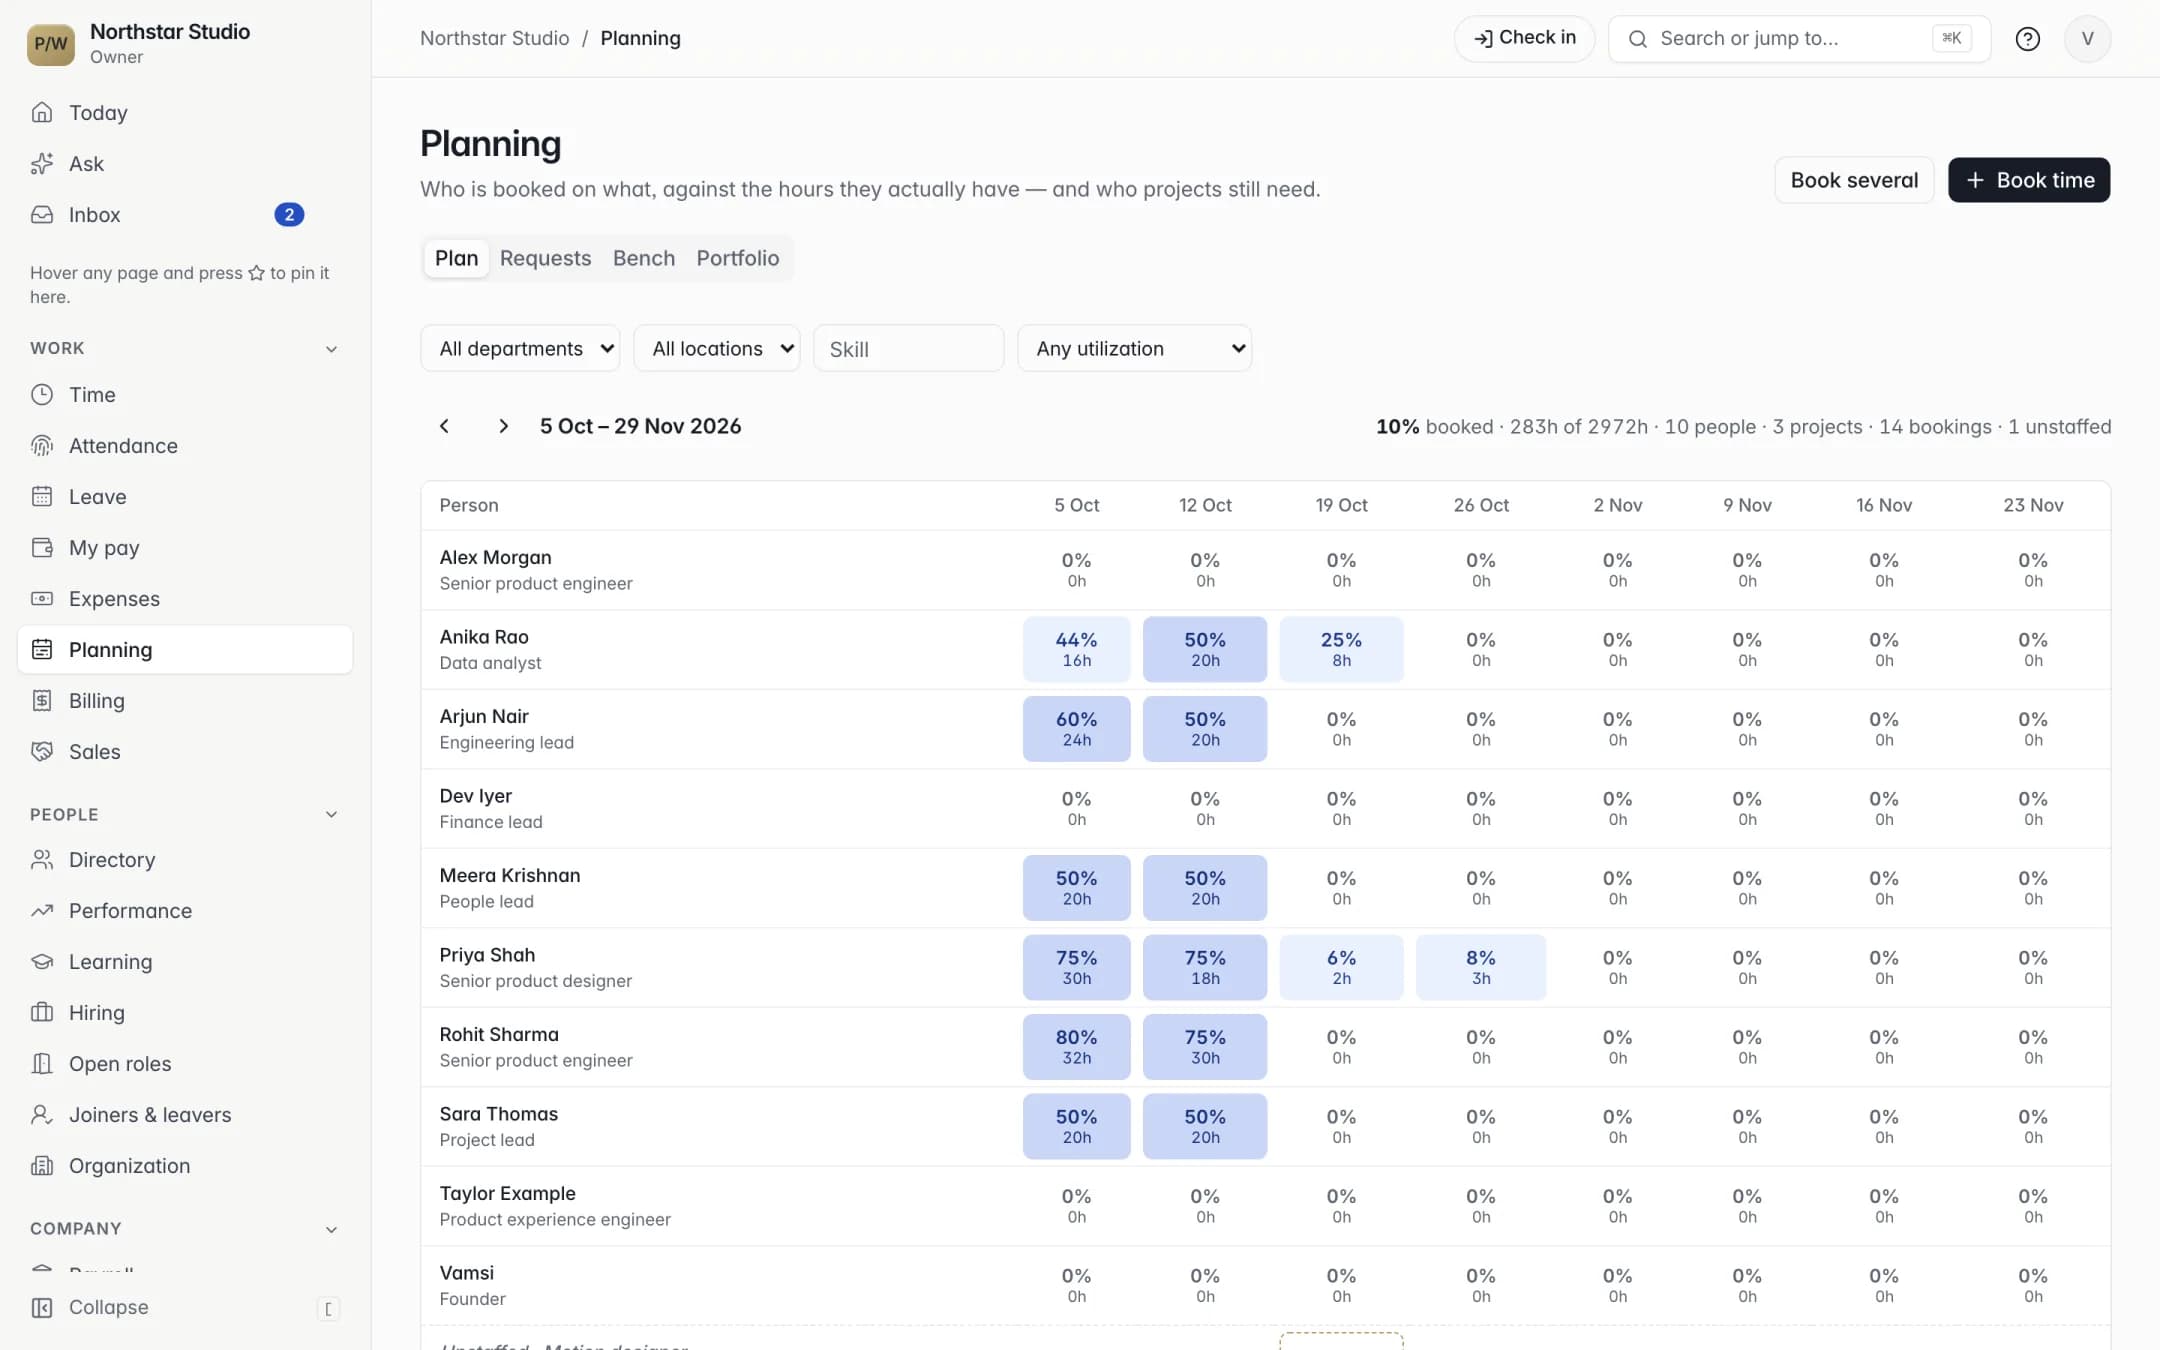Open the All locations dropdown
Viewport: 2160px width, 1350px height.
coord(717,348)
